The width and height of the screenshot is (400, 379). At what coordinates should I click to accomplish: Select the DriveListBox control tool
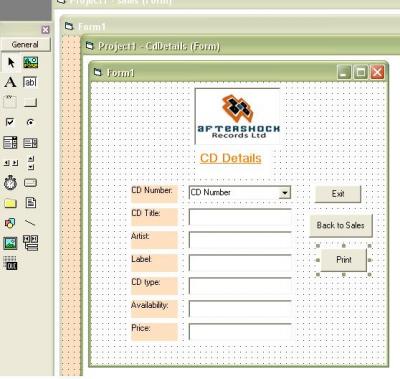click(x=30, y=183)
